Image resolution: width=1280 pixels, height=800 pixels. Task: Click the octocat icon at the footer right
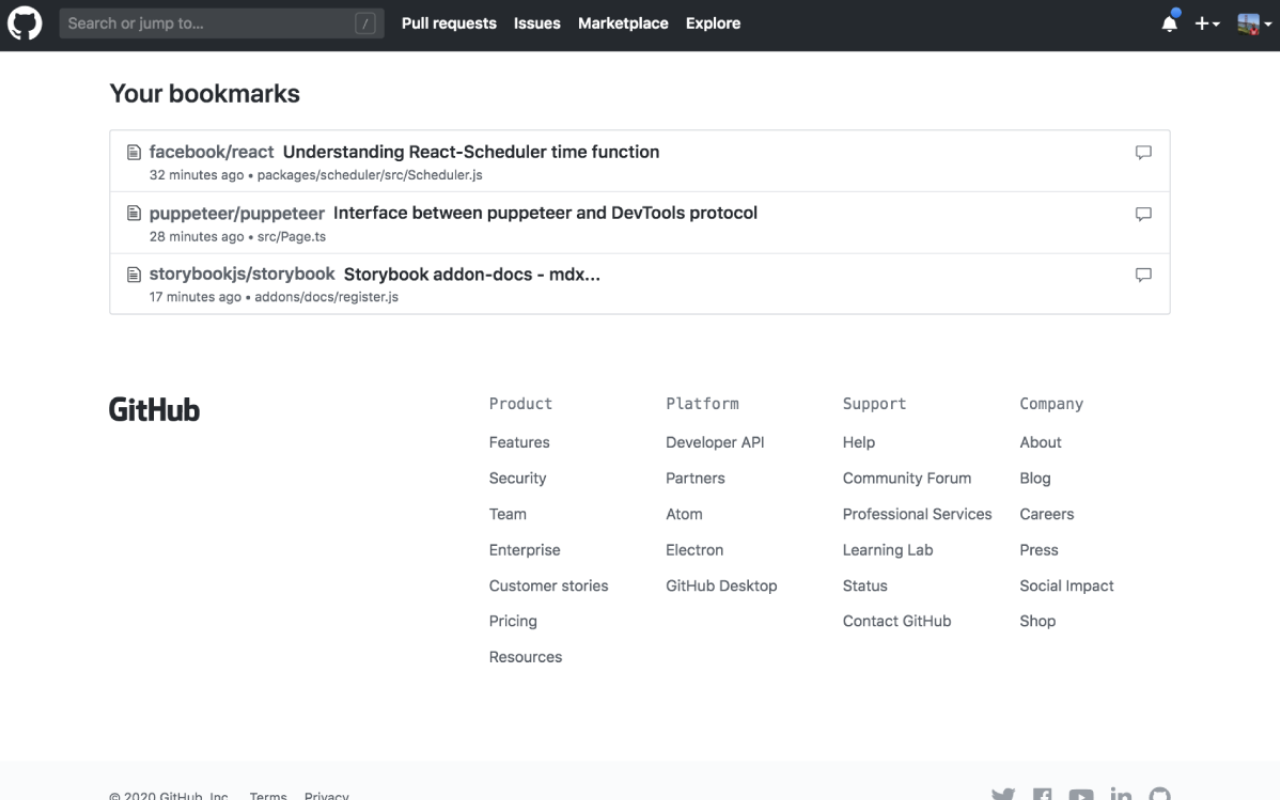pos(1159,793)
